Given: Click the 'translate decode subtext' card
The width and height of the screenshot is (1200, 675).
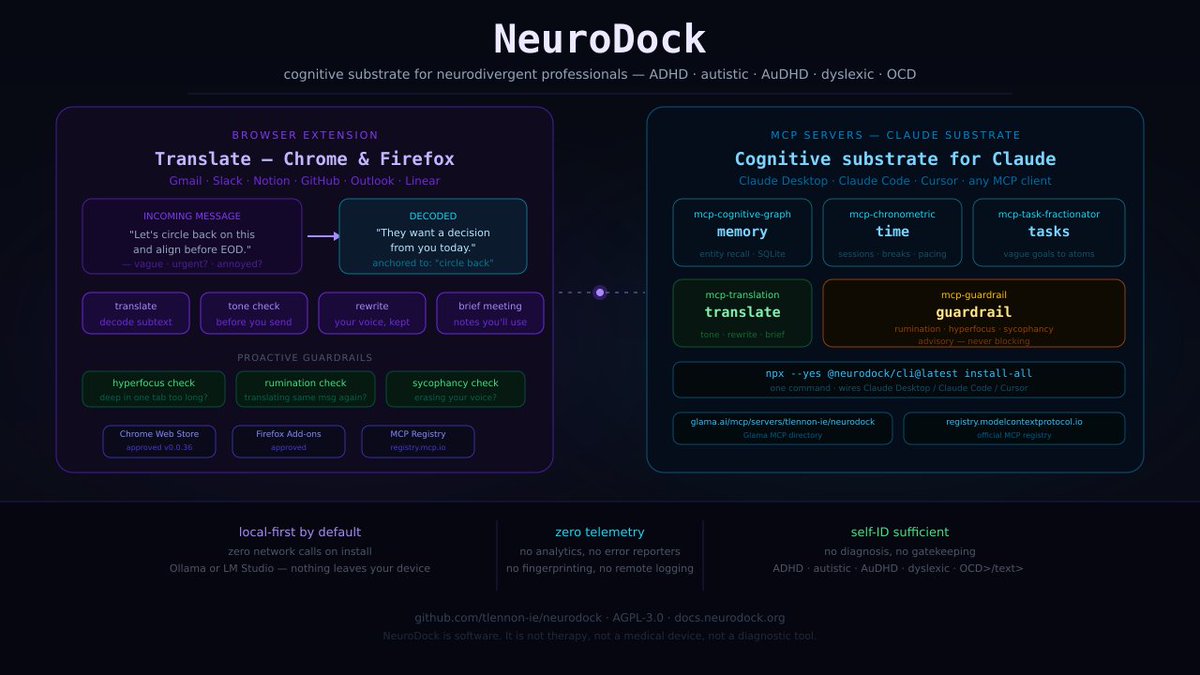Looking at the screenshot, I should coord(136,313).
